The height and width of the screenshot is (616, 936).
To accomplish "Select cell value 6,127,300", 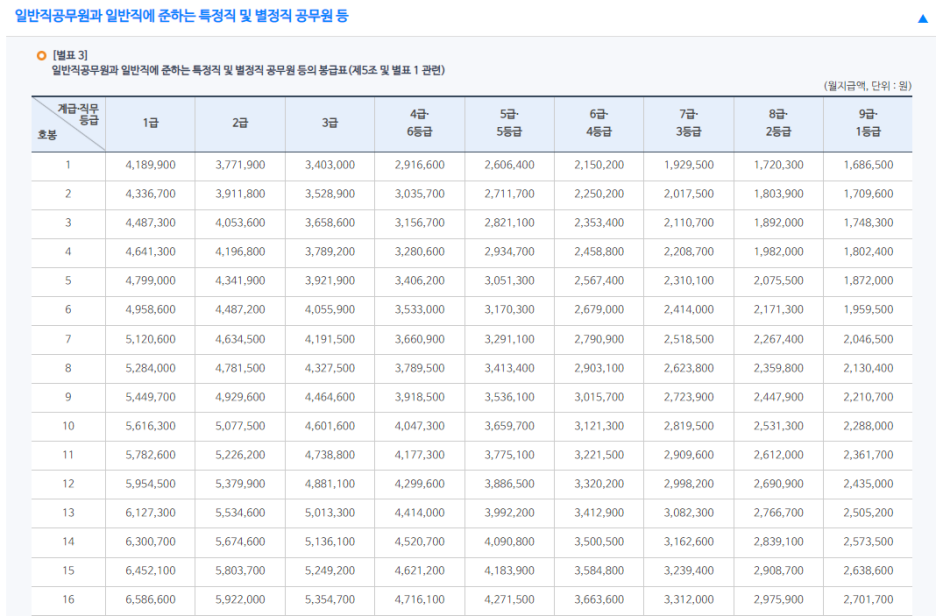I will point(150,513).
